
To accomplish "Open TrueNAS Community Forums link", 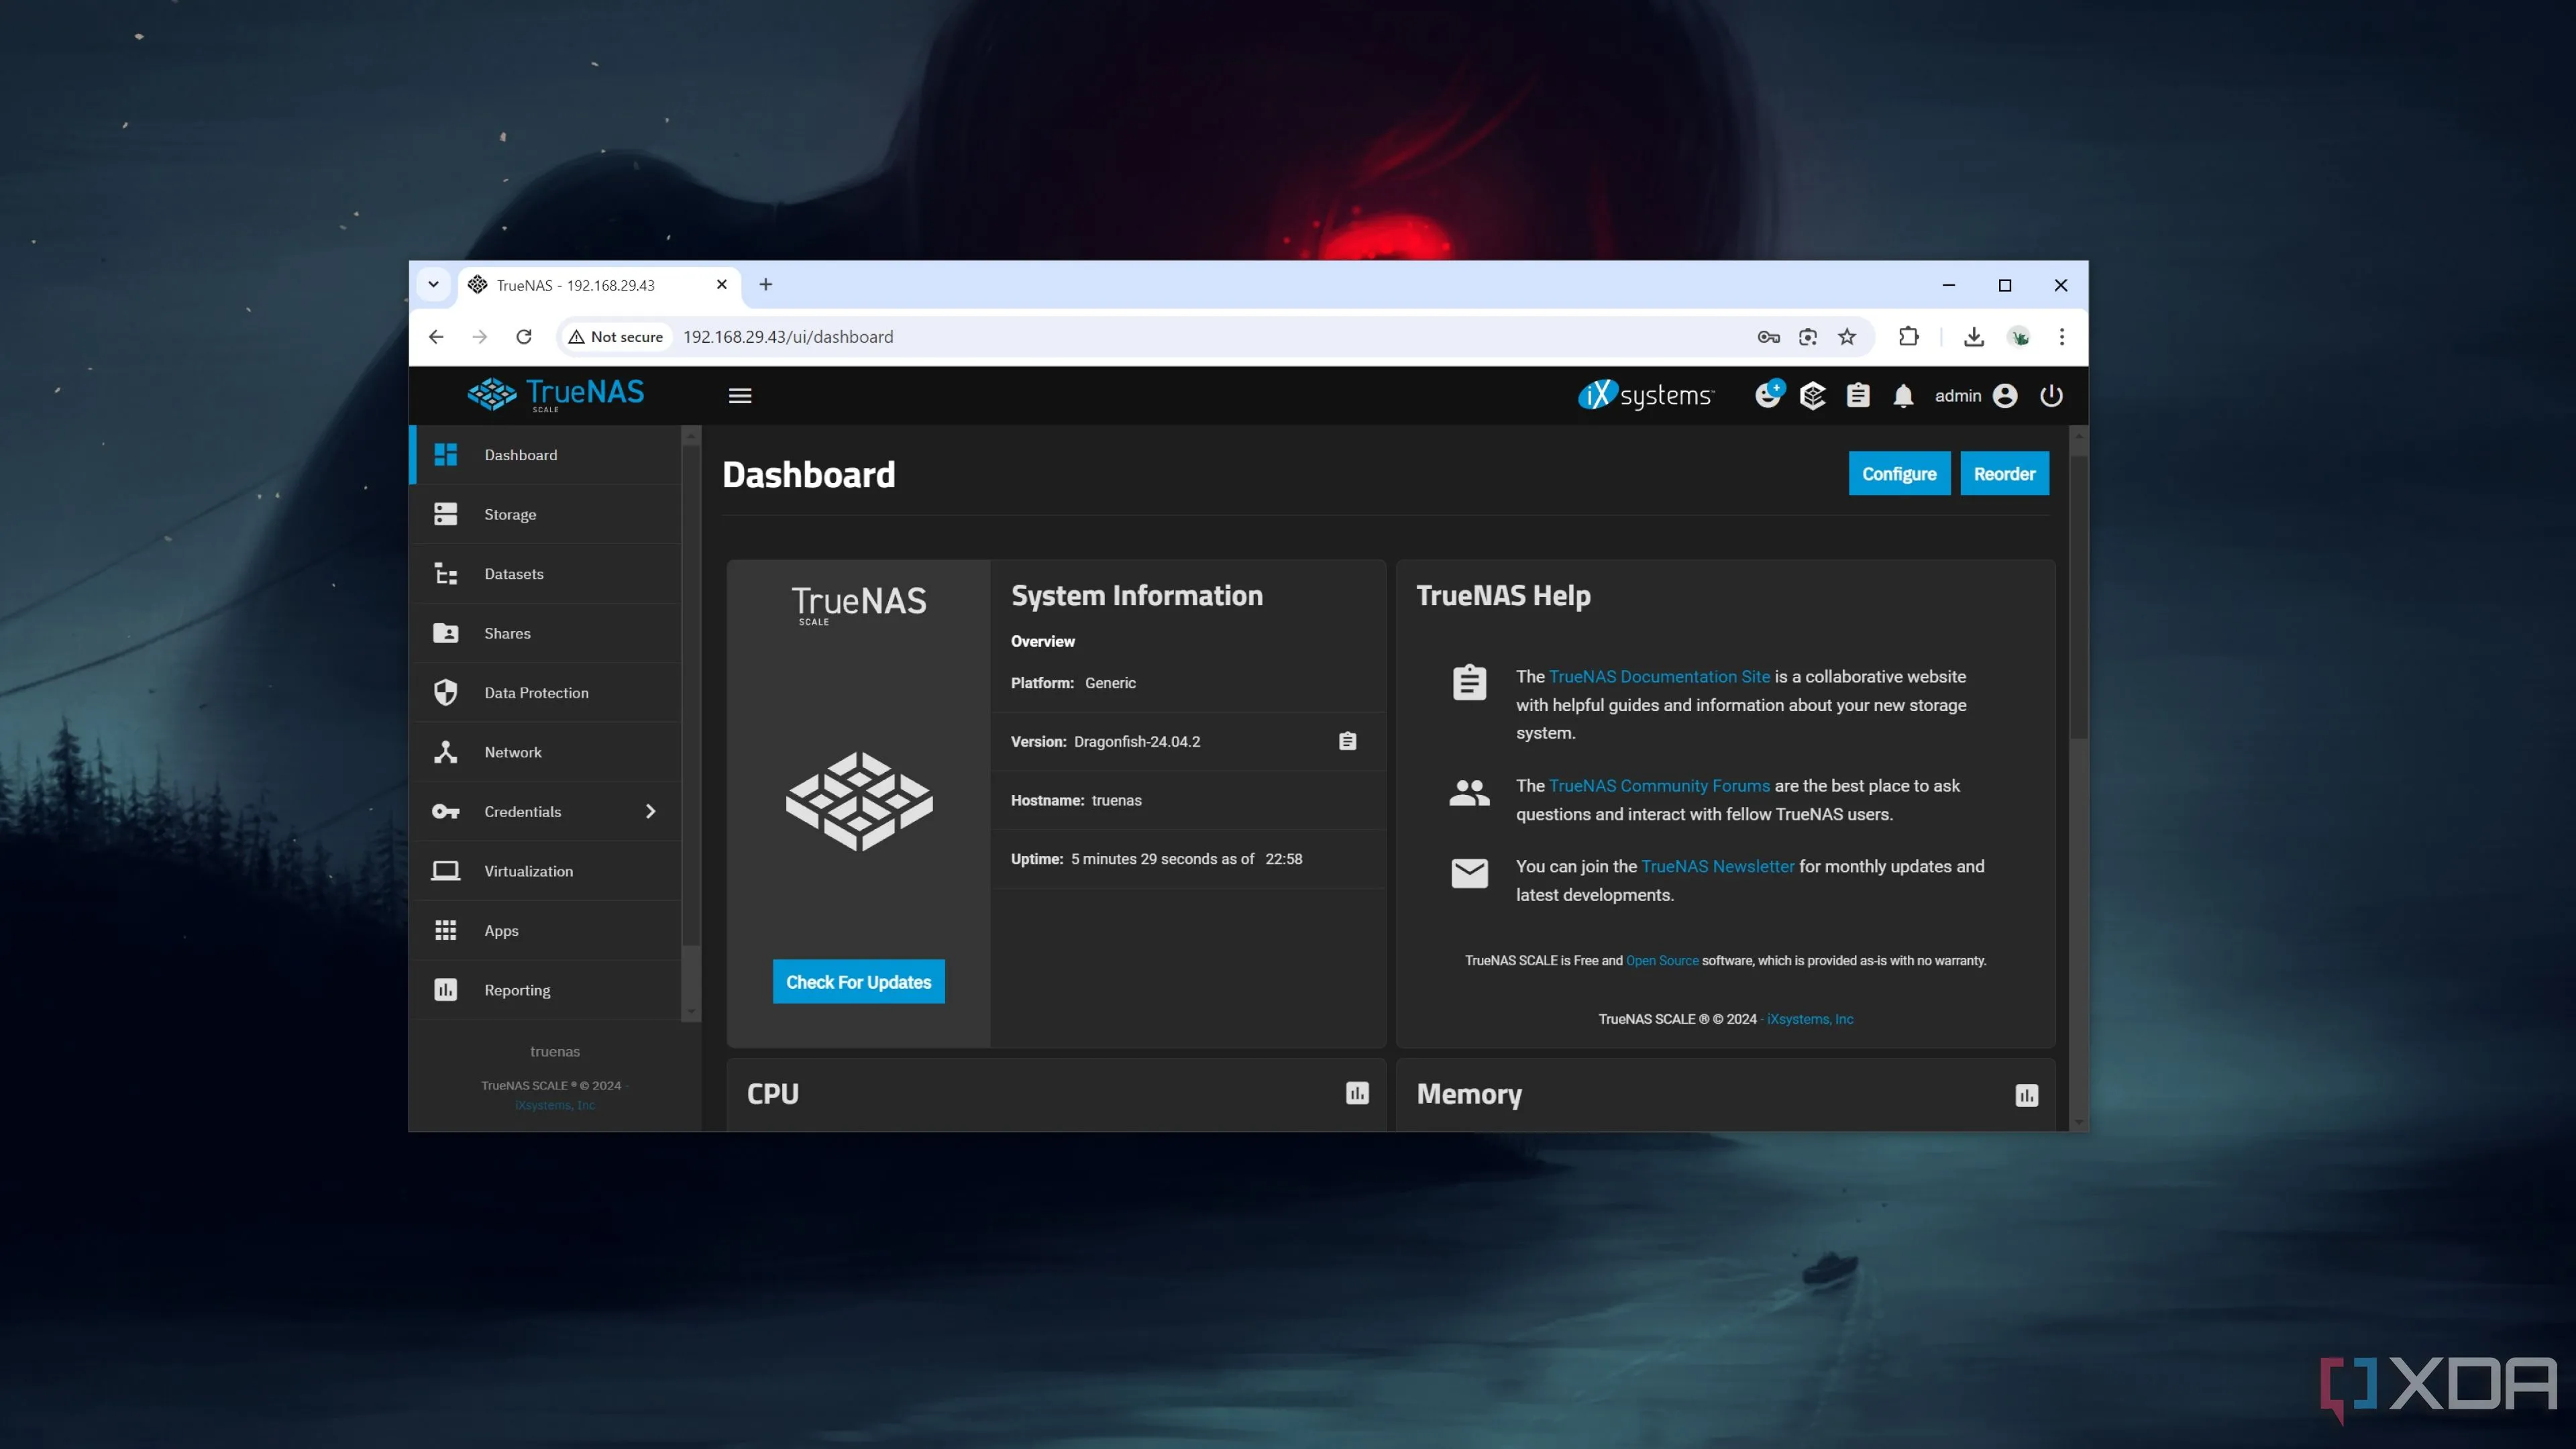I will point(1659,786).
